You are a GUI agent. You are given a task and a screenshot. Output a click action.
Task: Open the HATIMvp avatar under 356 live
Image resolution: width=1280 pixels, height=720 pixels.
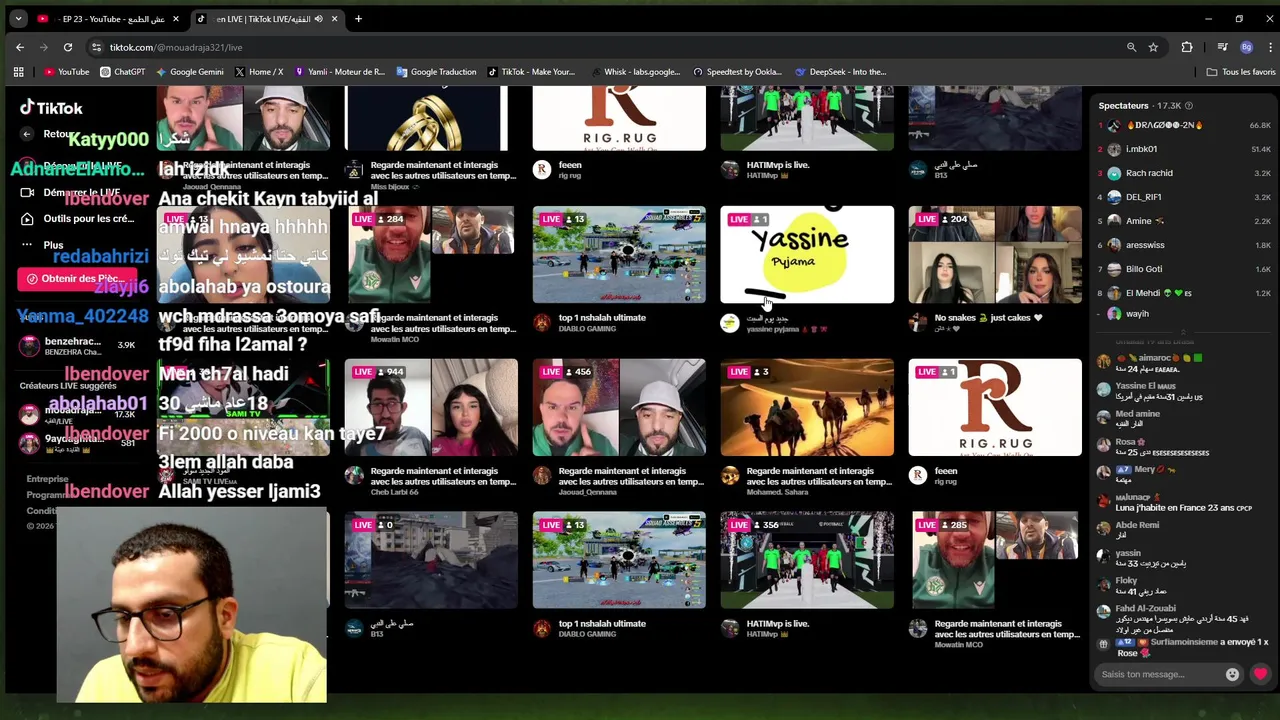tap(730, 629)
